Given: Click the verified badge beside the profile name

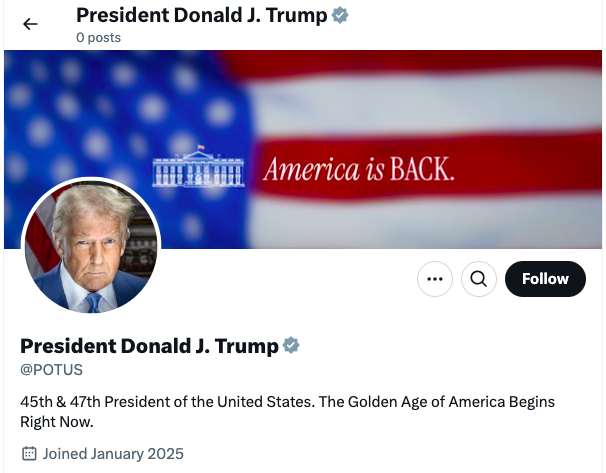Looking at the screenshot, I should [x=291, y=346].
